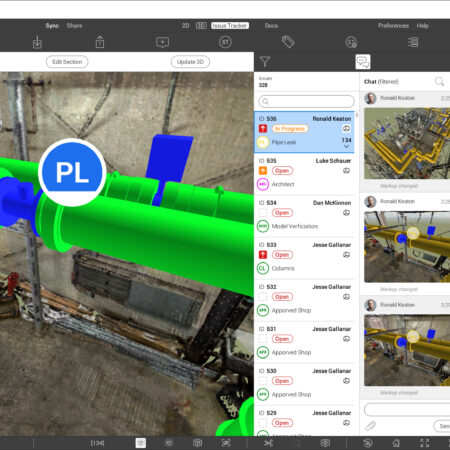The width and height of the screenshot is (450, 450).
Task: Click in the chat message input
Action: click(407, 409)
